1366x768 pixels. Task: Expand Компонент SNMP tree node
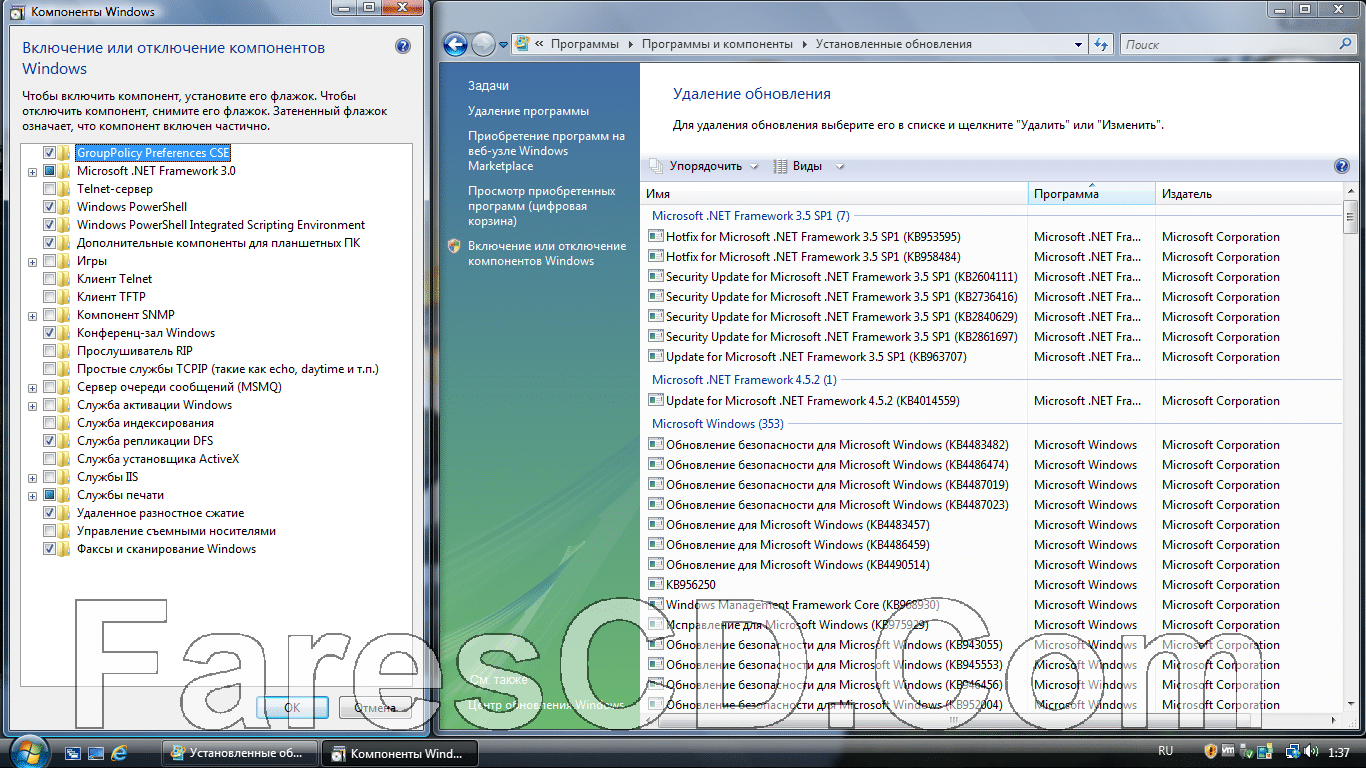coord(33,316)
